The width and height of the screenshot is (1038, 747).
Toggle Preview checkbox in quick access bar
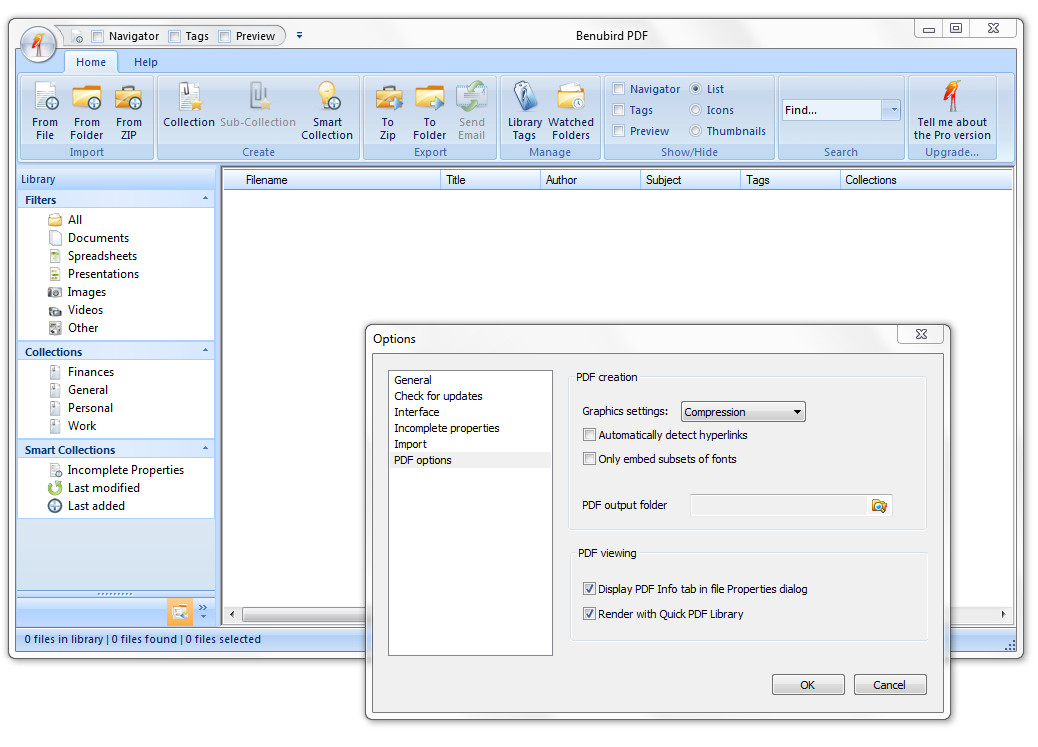pyautogui.click(x=224, y=36)
